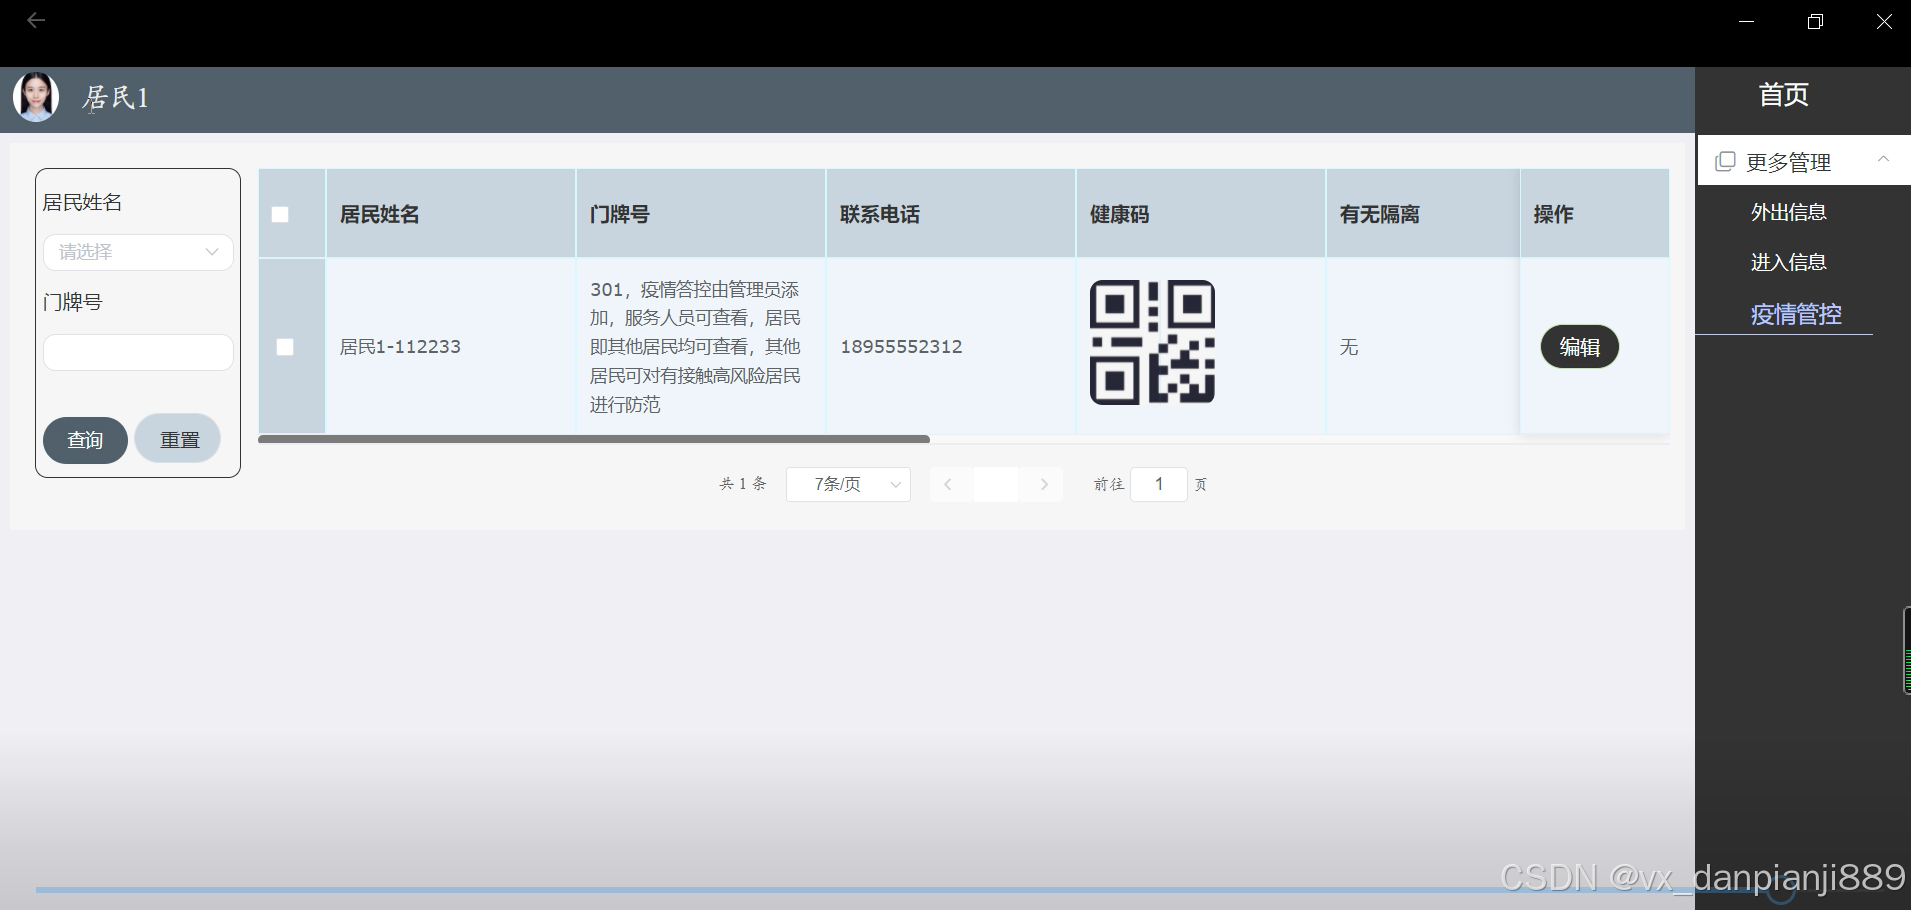The image size is (1911, 910).
Task: Click the back arrow icon
Action: click(x=36, y=20)
